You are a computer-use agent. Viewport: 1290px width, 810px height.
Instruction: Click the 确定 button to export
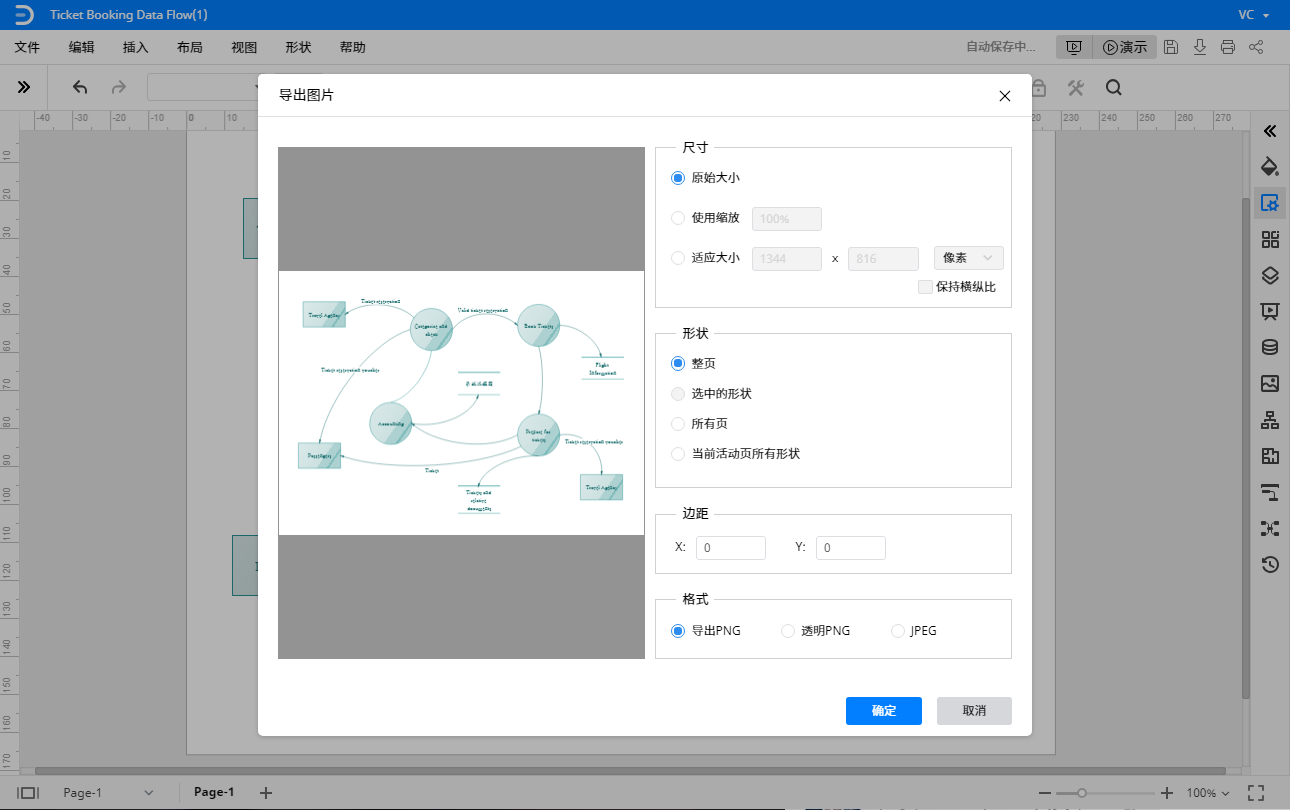[x=883, y=711]
